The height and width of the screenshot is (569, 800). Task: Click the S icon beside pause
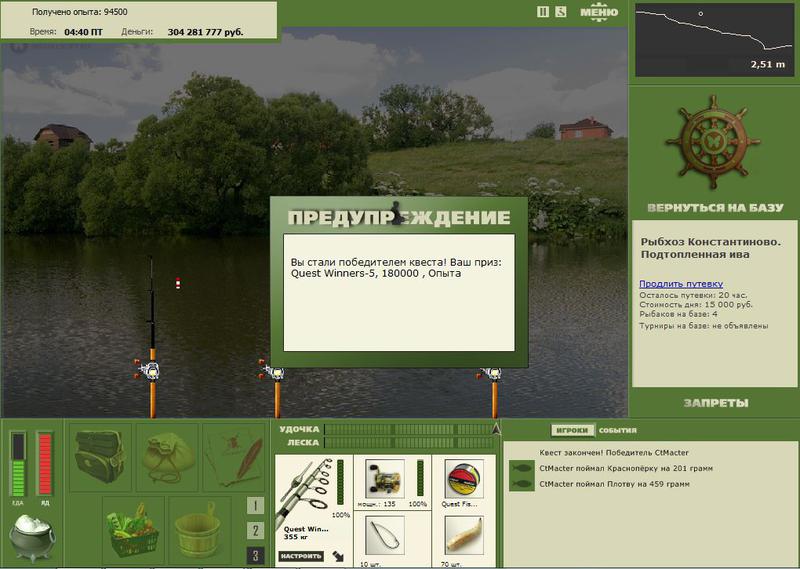point(561,12)
